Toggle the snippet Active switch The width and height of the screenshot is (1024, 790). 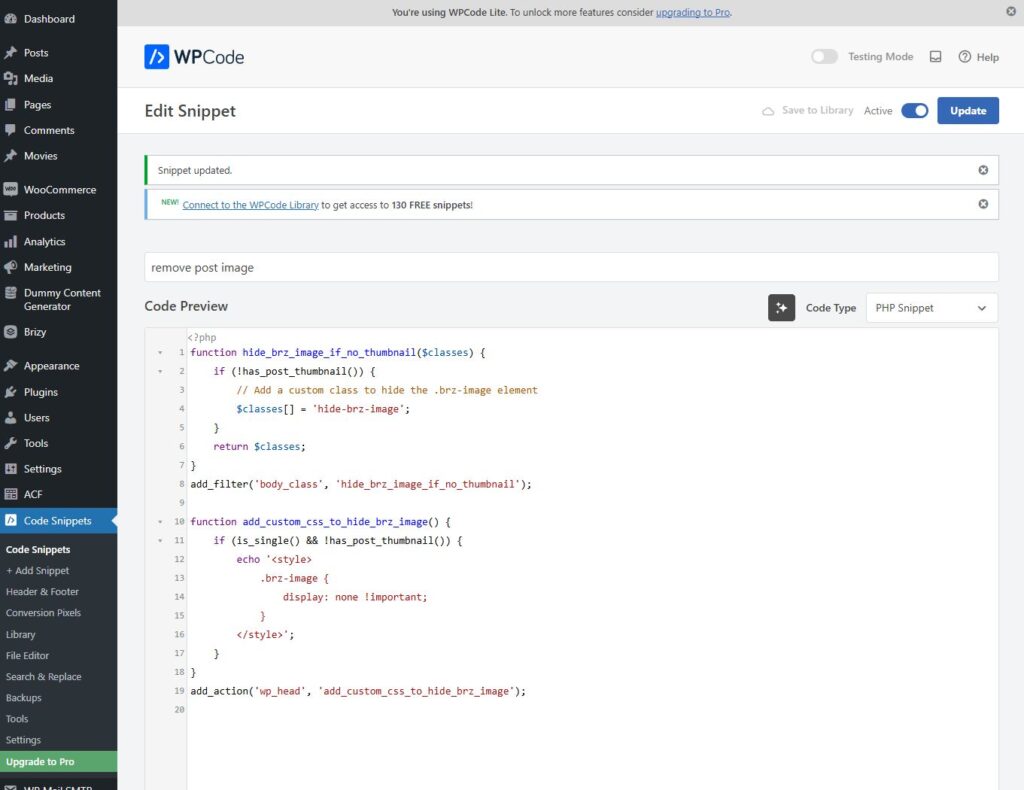[x=914, y=111]
